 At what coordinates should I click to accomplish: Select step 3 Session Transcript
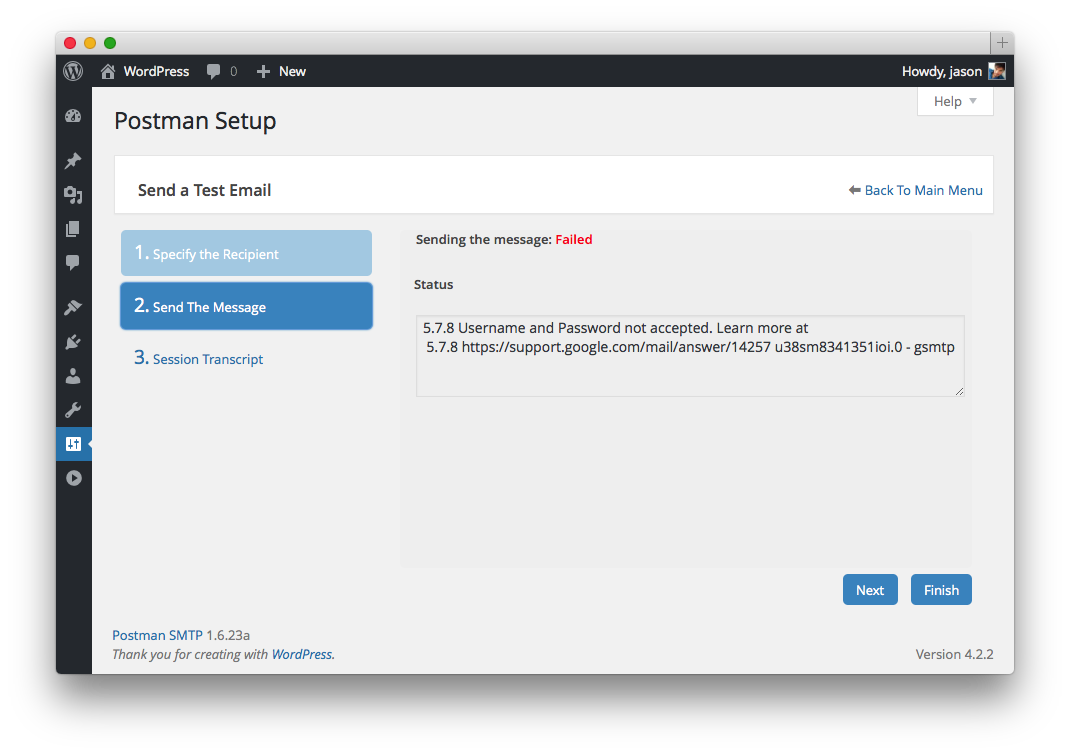pos(208,359)
